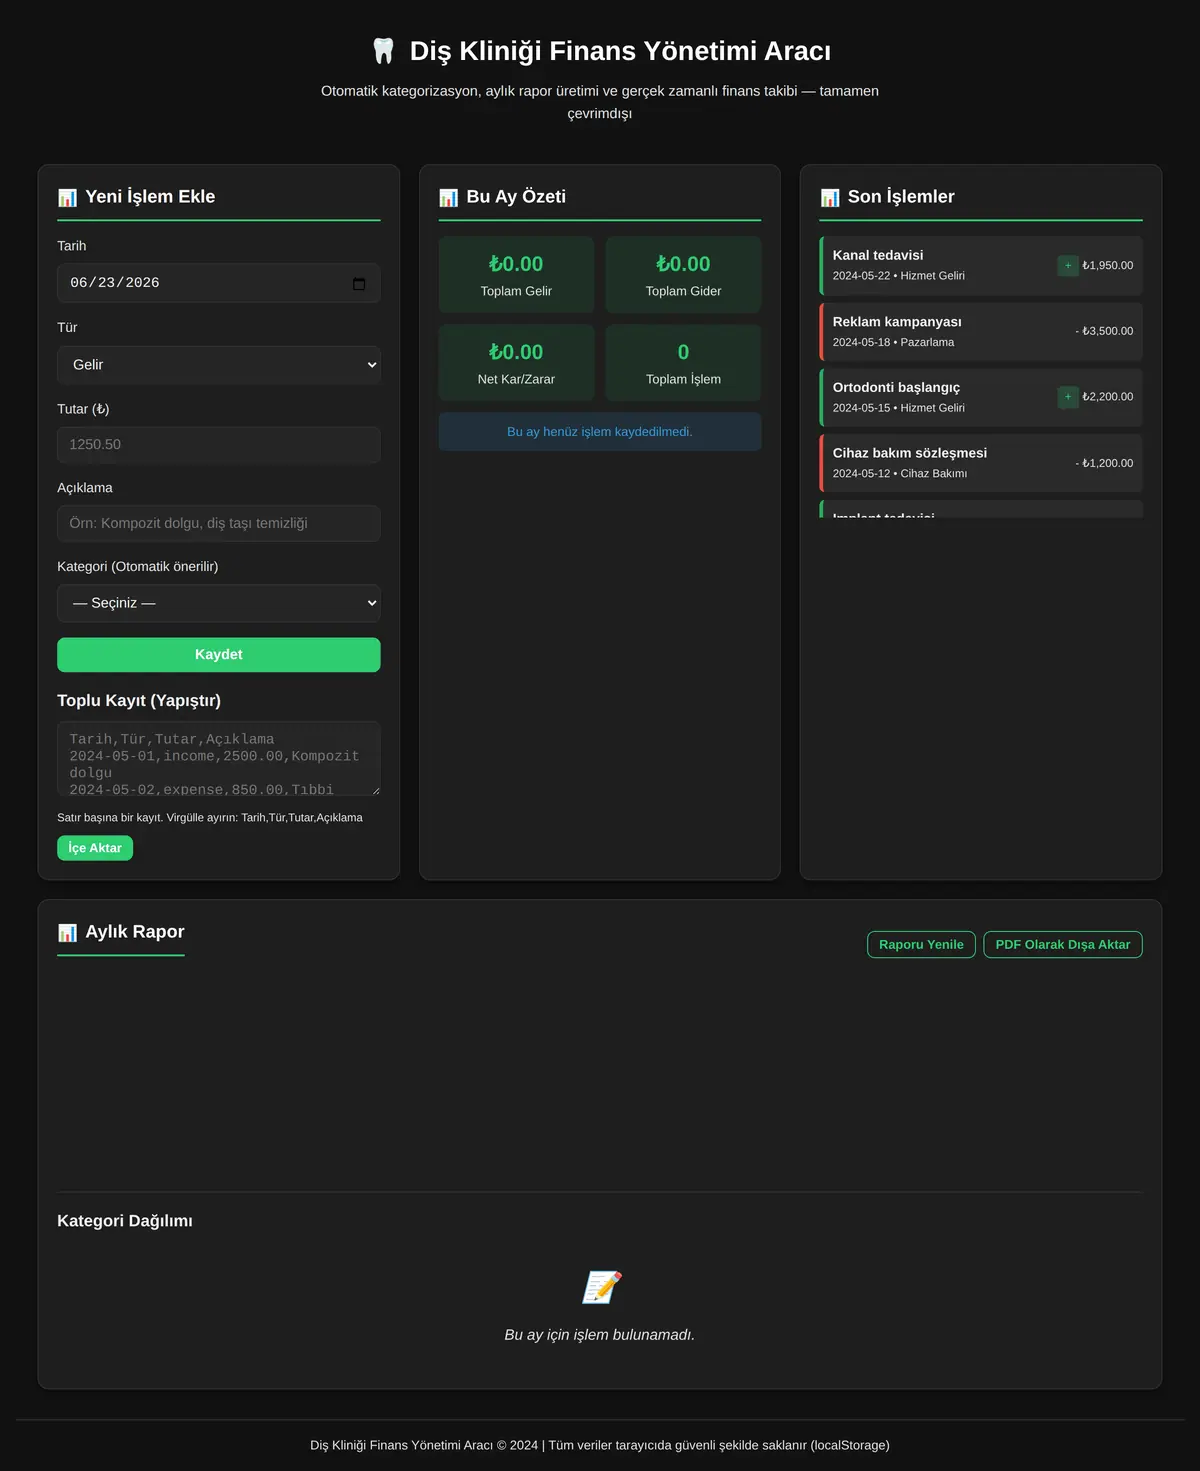Click the plus badge on Ortodonti başlangıç
The image size is (1200, 1471).
pyautogui.click(x=1068, y=397)
